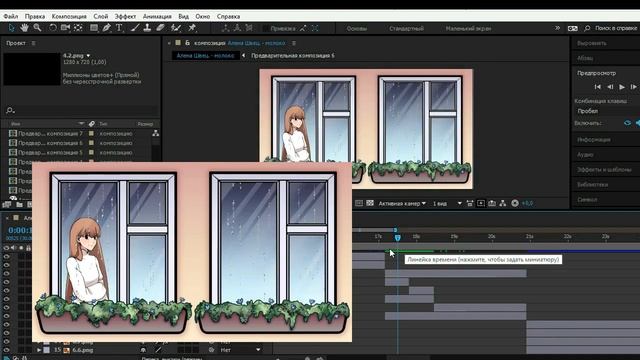The width and height of the screenshot is (640, 360).
Task: Open the Эффект menu
Action: pos(125,16)
